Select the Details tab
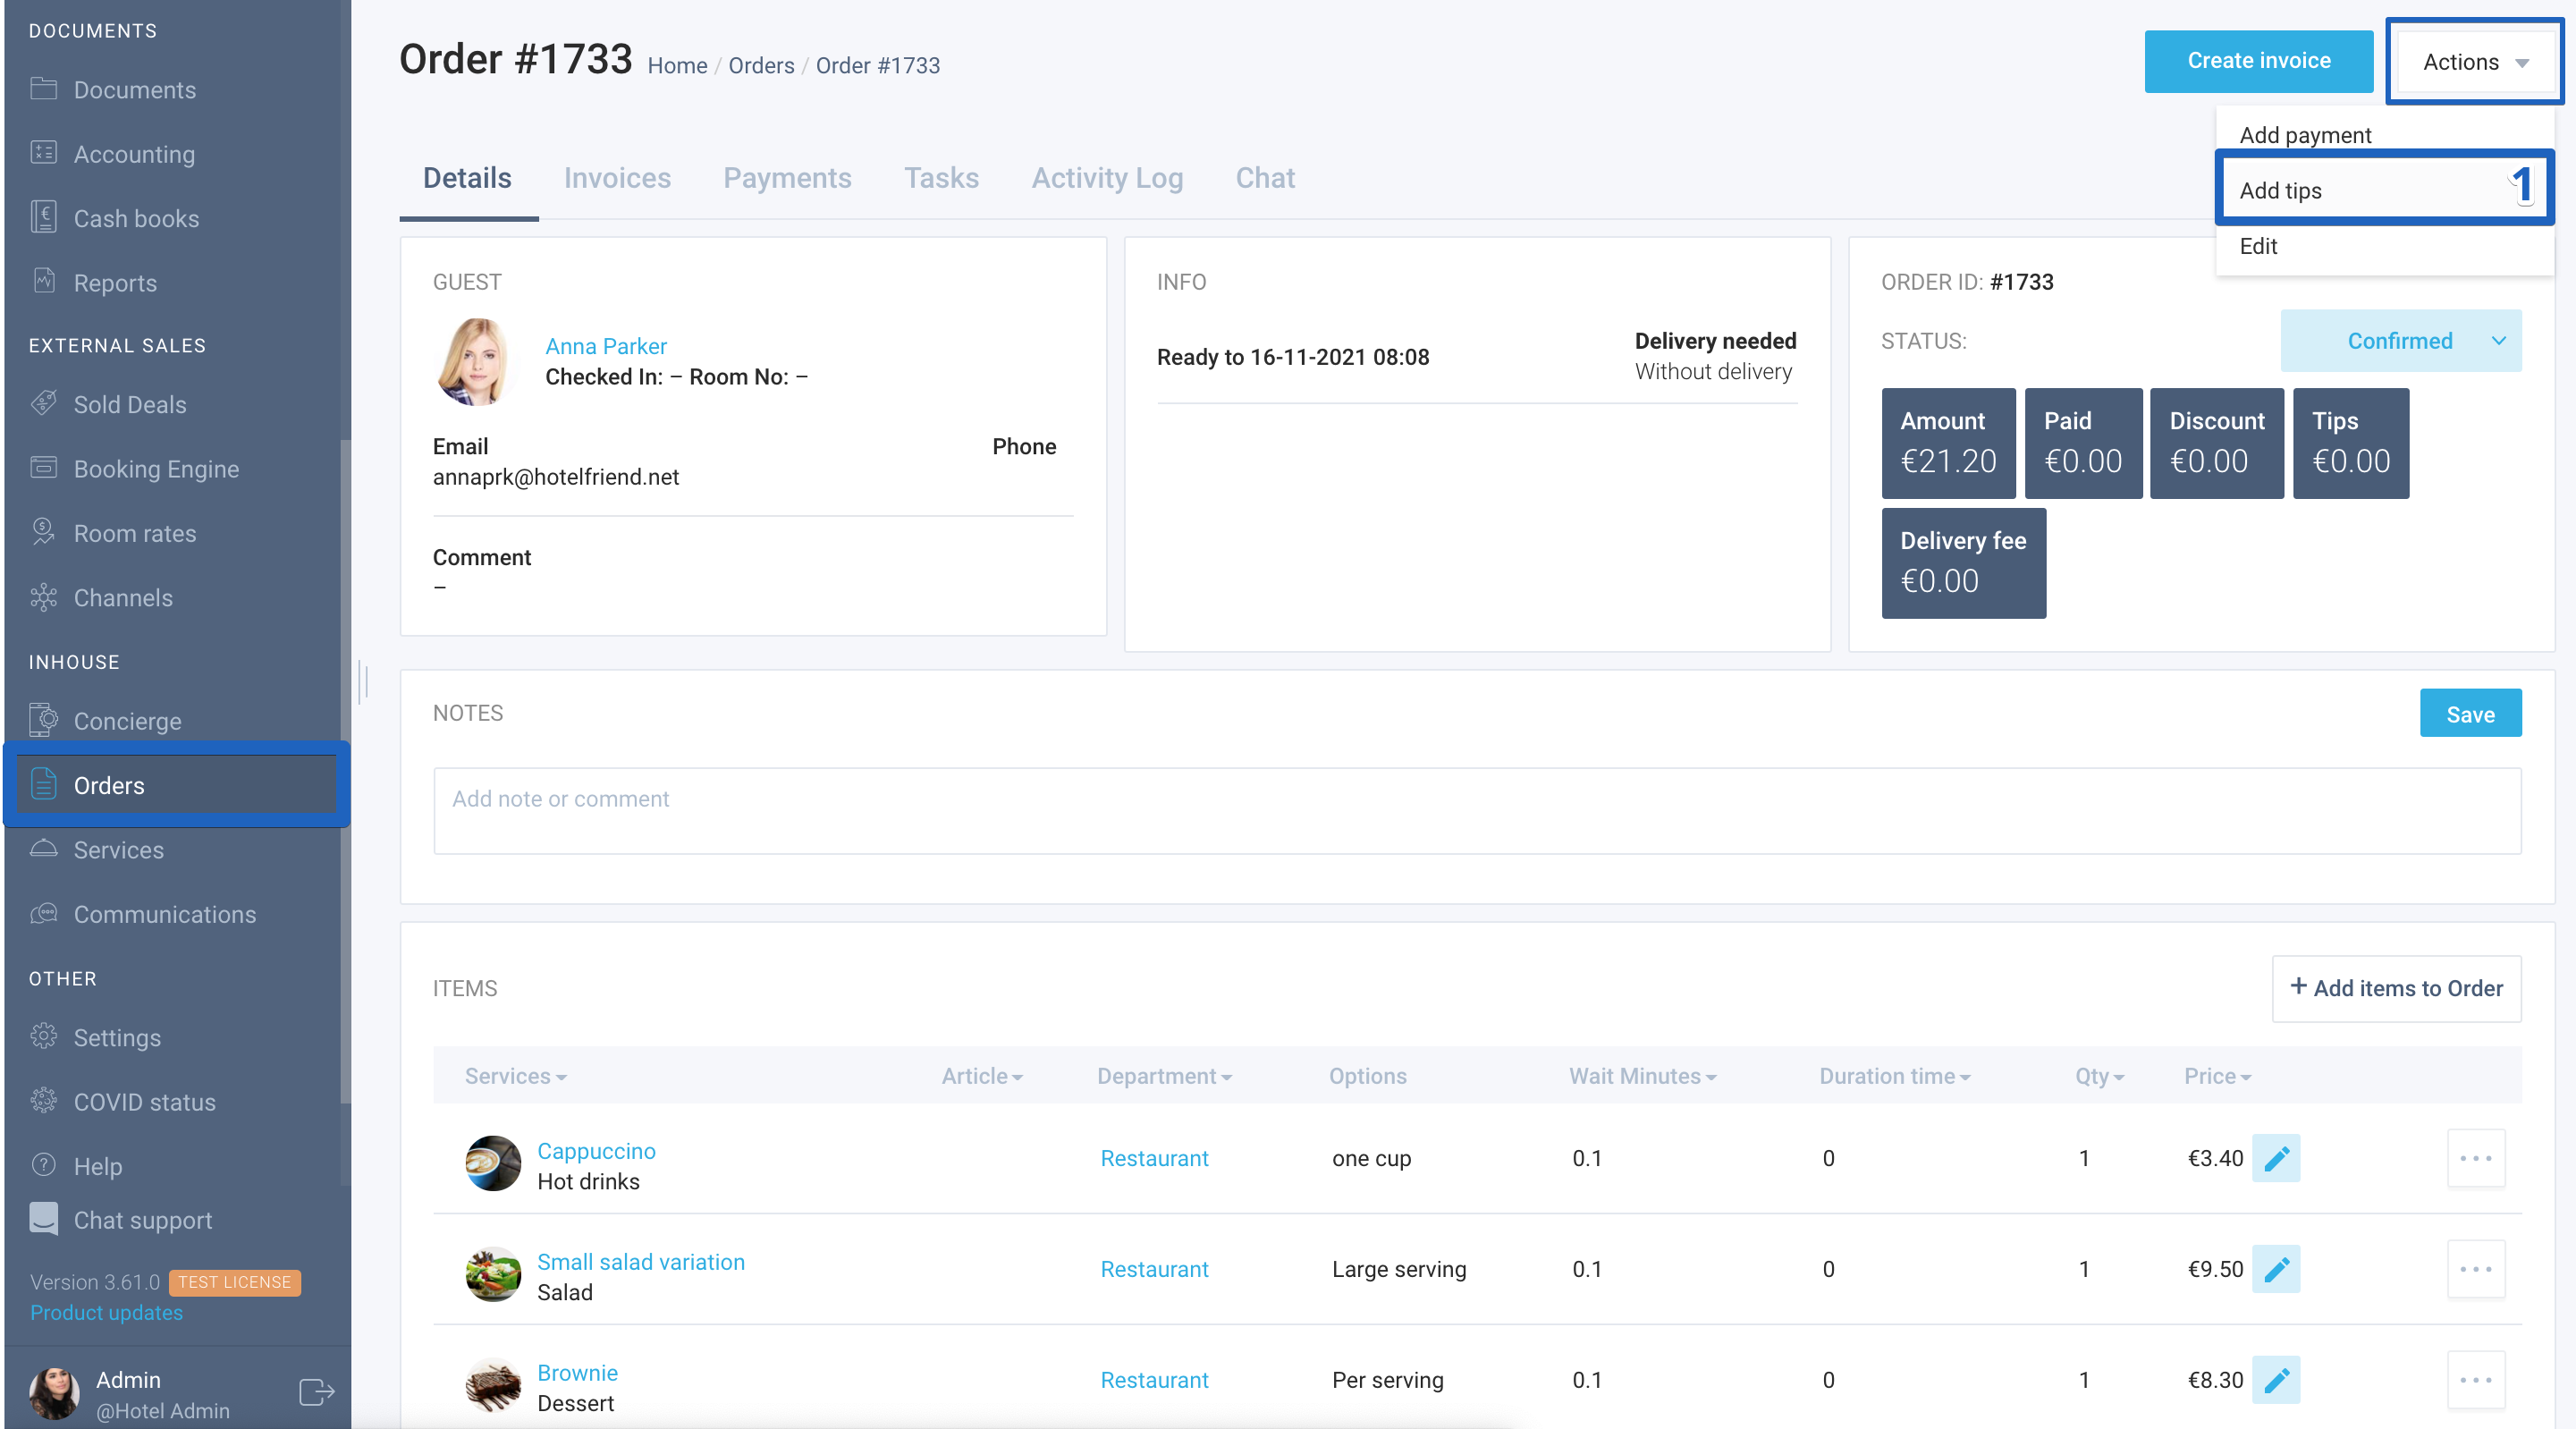This screenshot has width=2576, height=1429. pyautogui.click(x=467, y=178)
